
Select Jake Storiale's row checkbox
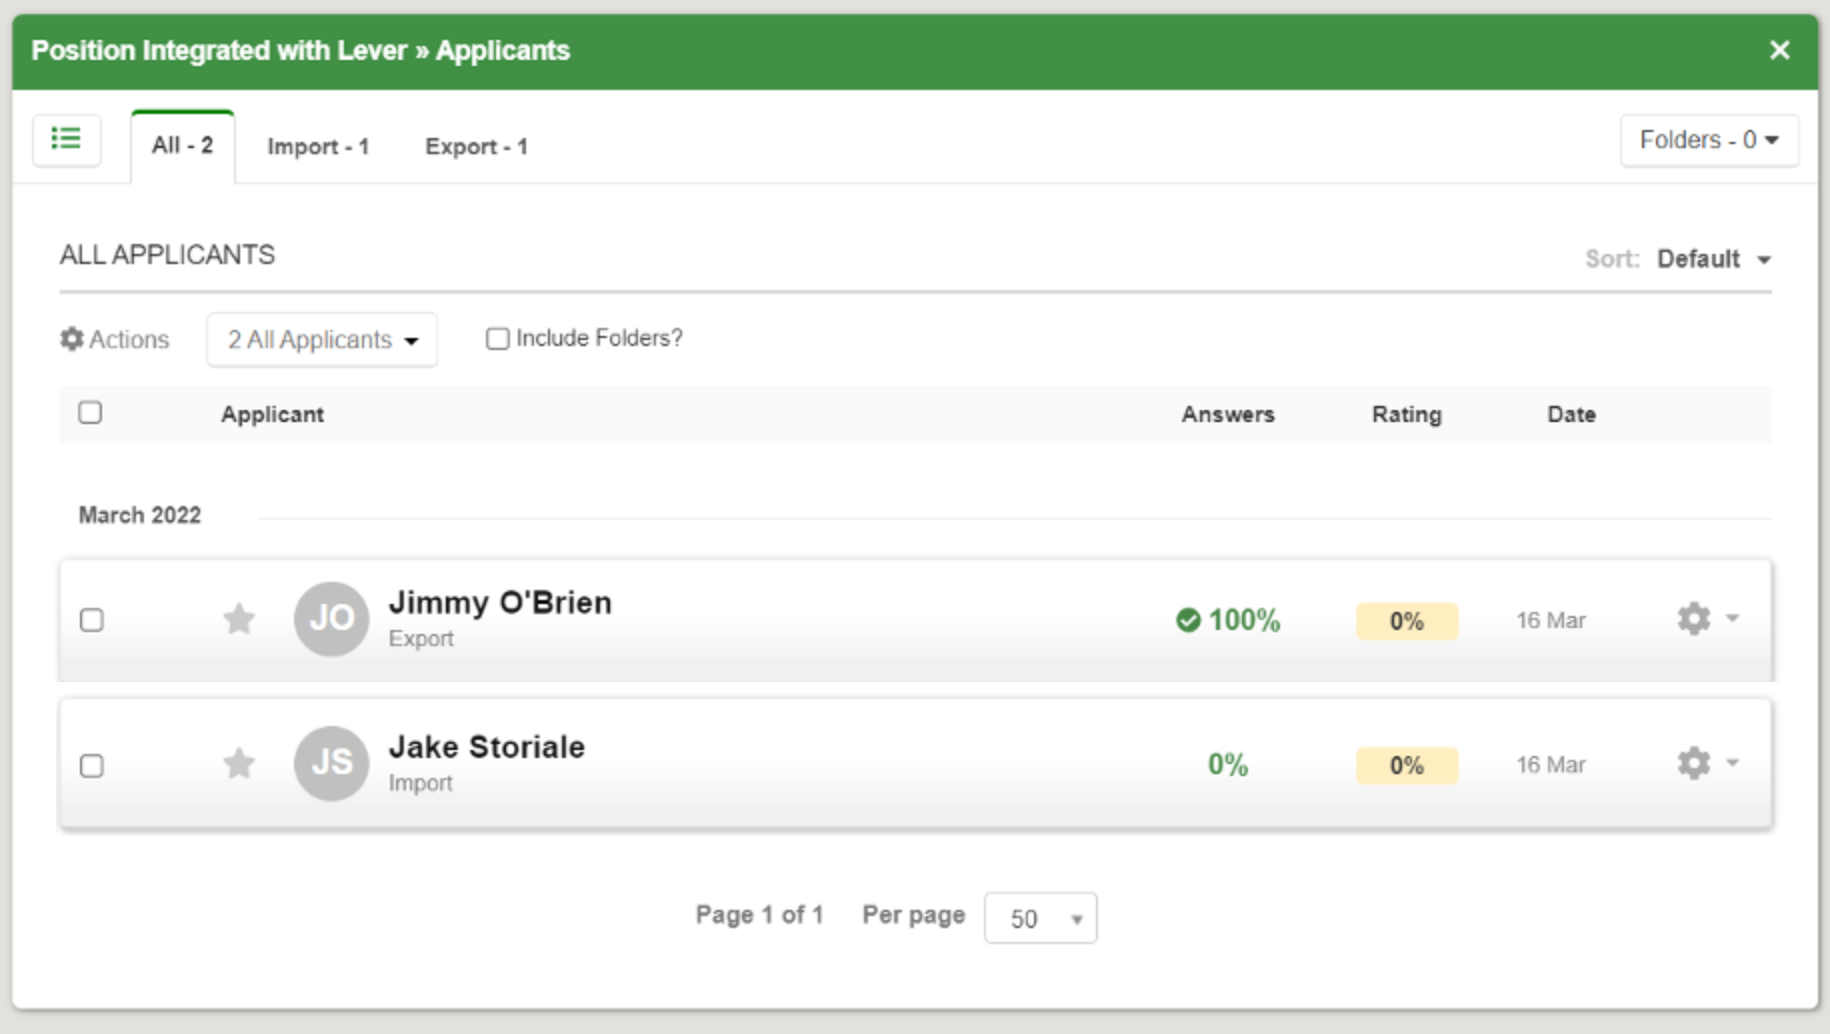click(x=91, y=764)
